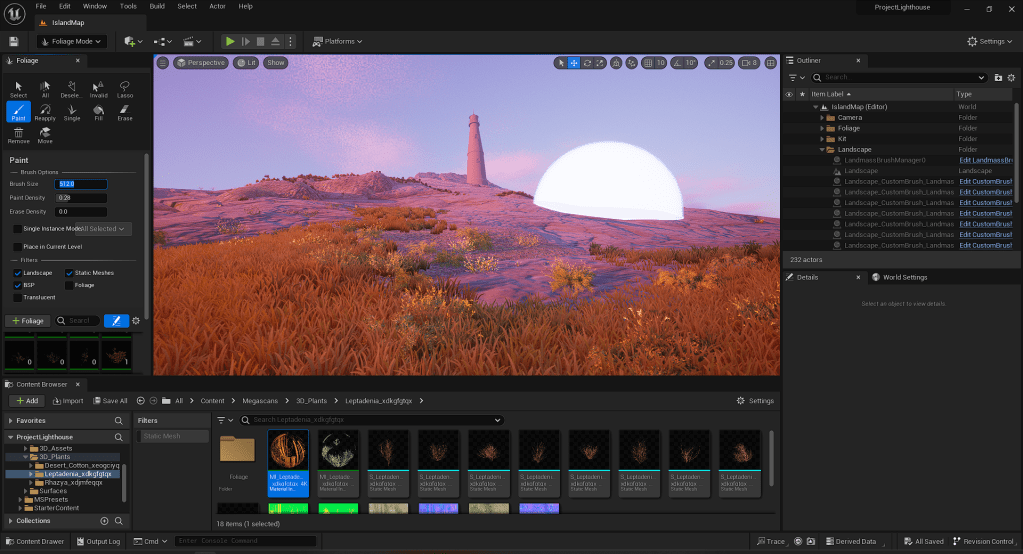This screenshot has width=1023, height=554.
Task: Select the Paint foliage tool
Action: coord(18,111)
